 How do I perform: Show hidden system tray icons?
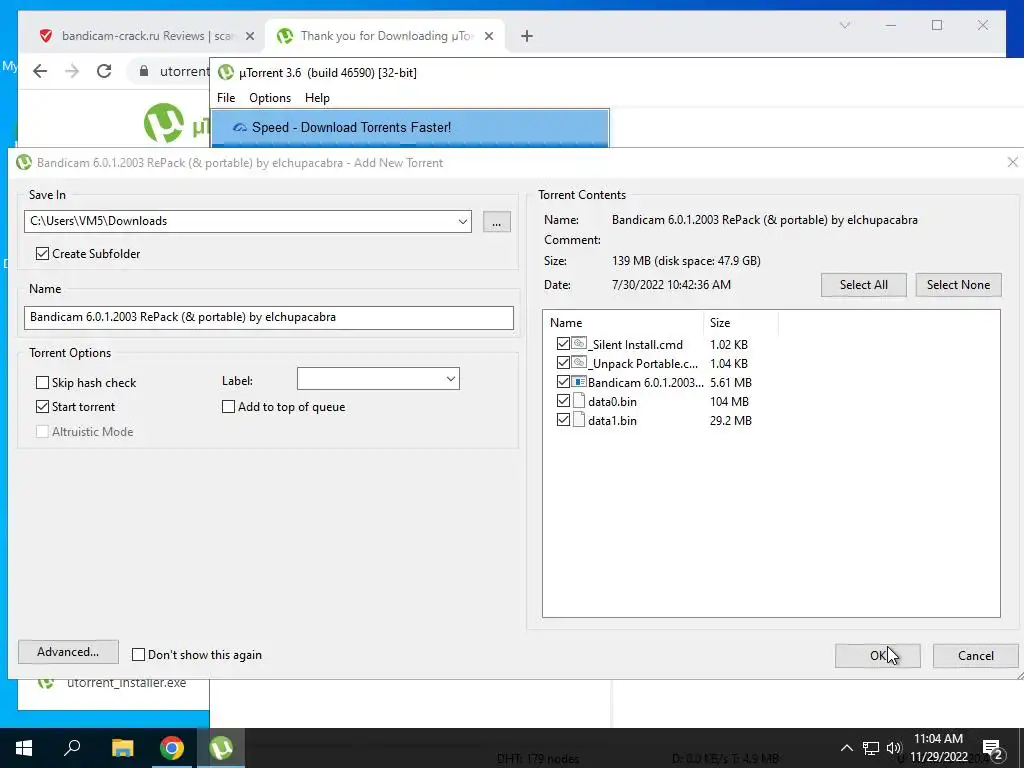pyautogui.click(x=846, y=748)
